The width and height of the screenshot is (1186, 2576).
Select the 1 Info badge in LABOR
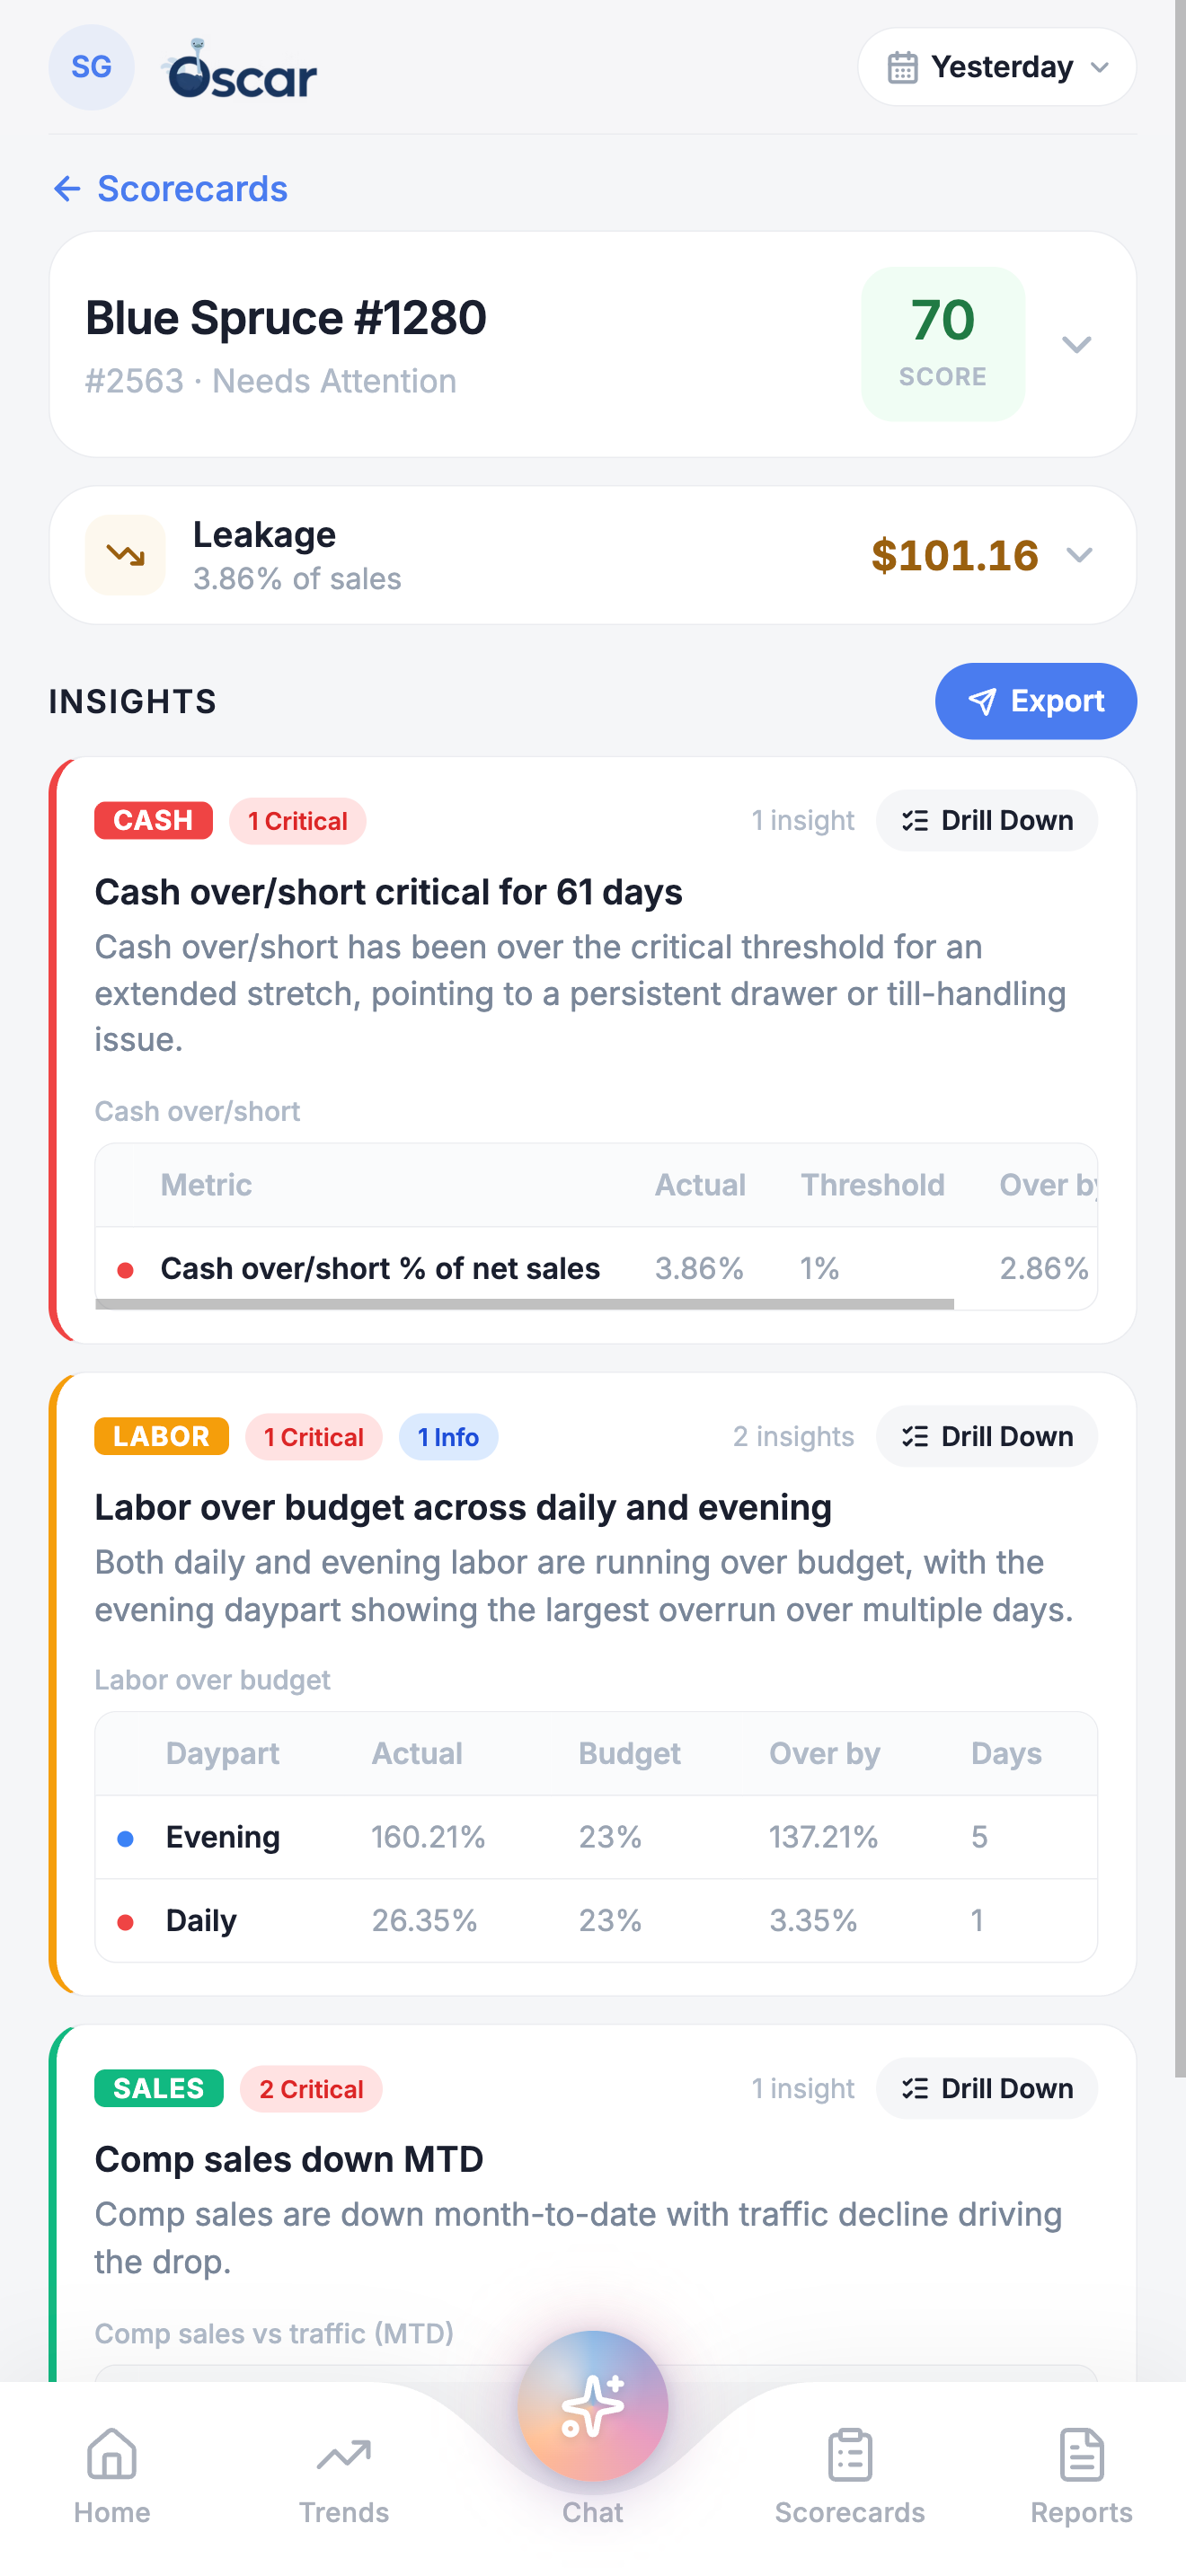tap(448, 1437)
